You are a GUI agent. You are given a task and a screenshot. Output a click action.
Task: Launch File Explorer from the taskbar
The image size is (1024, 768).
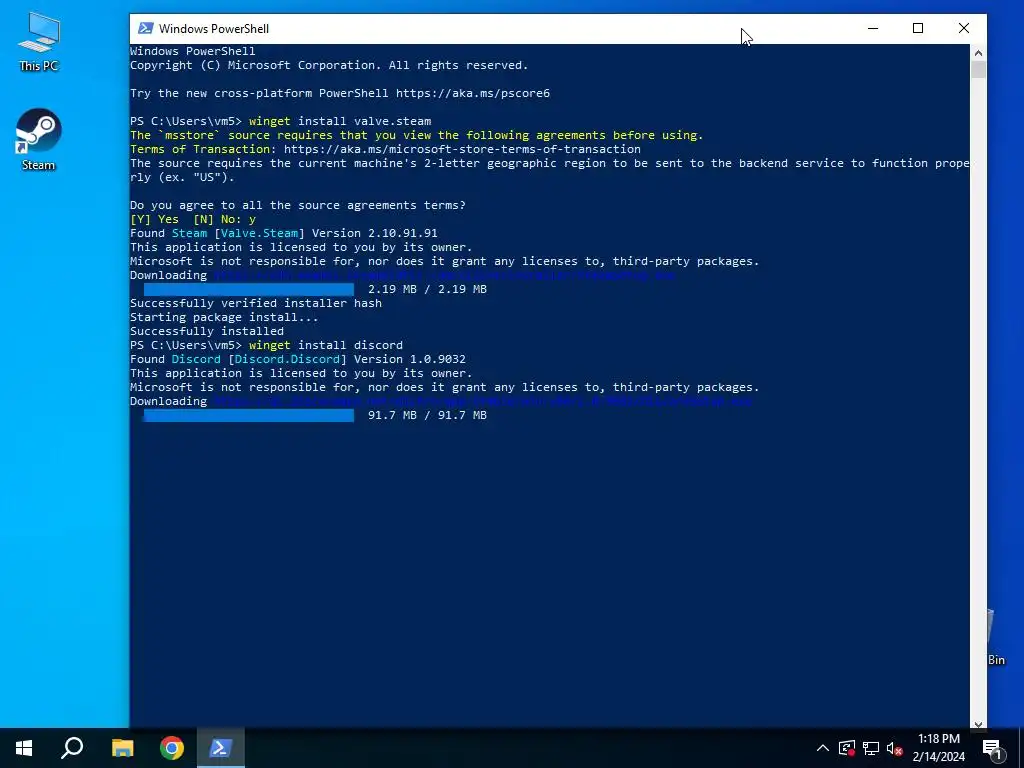click(122, 748)
